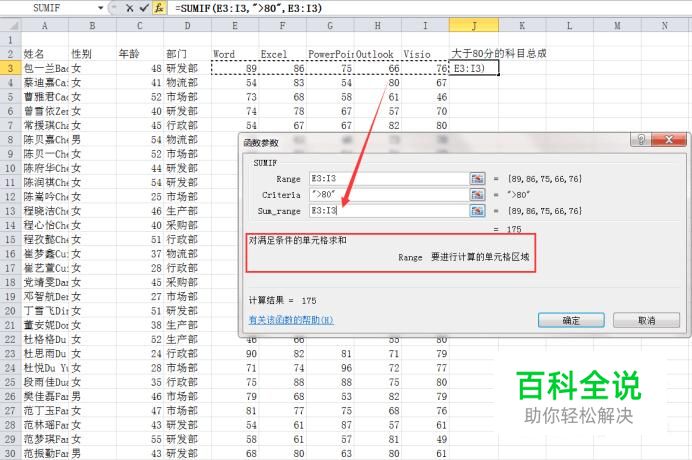The image size is (692, 460).
Task: Click the 性别 header cell
Action: [x=92, y=54]
